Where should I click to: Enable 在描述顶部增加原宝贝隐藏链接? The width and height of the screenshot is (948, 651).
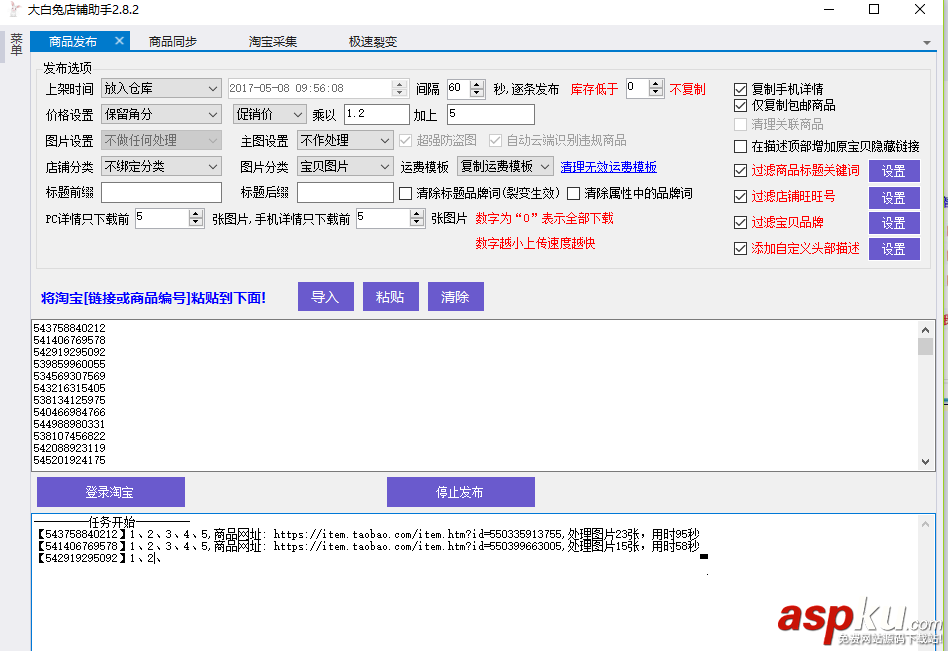[x=739, y=146]
